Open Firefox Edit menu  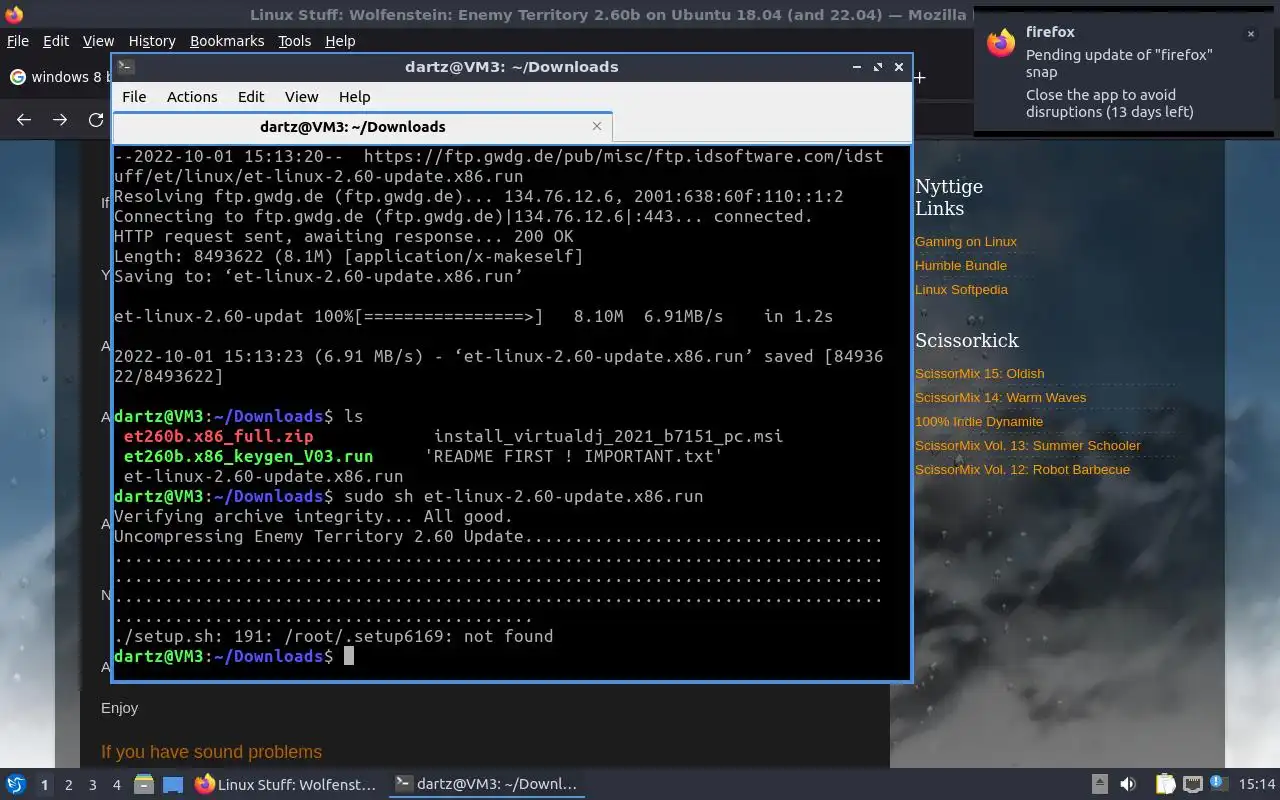[x=56, y=41]
